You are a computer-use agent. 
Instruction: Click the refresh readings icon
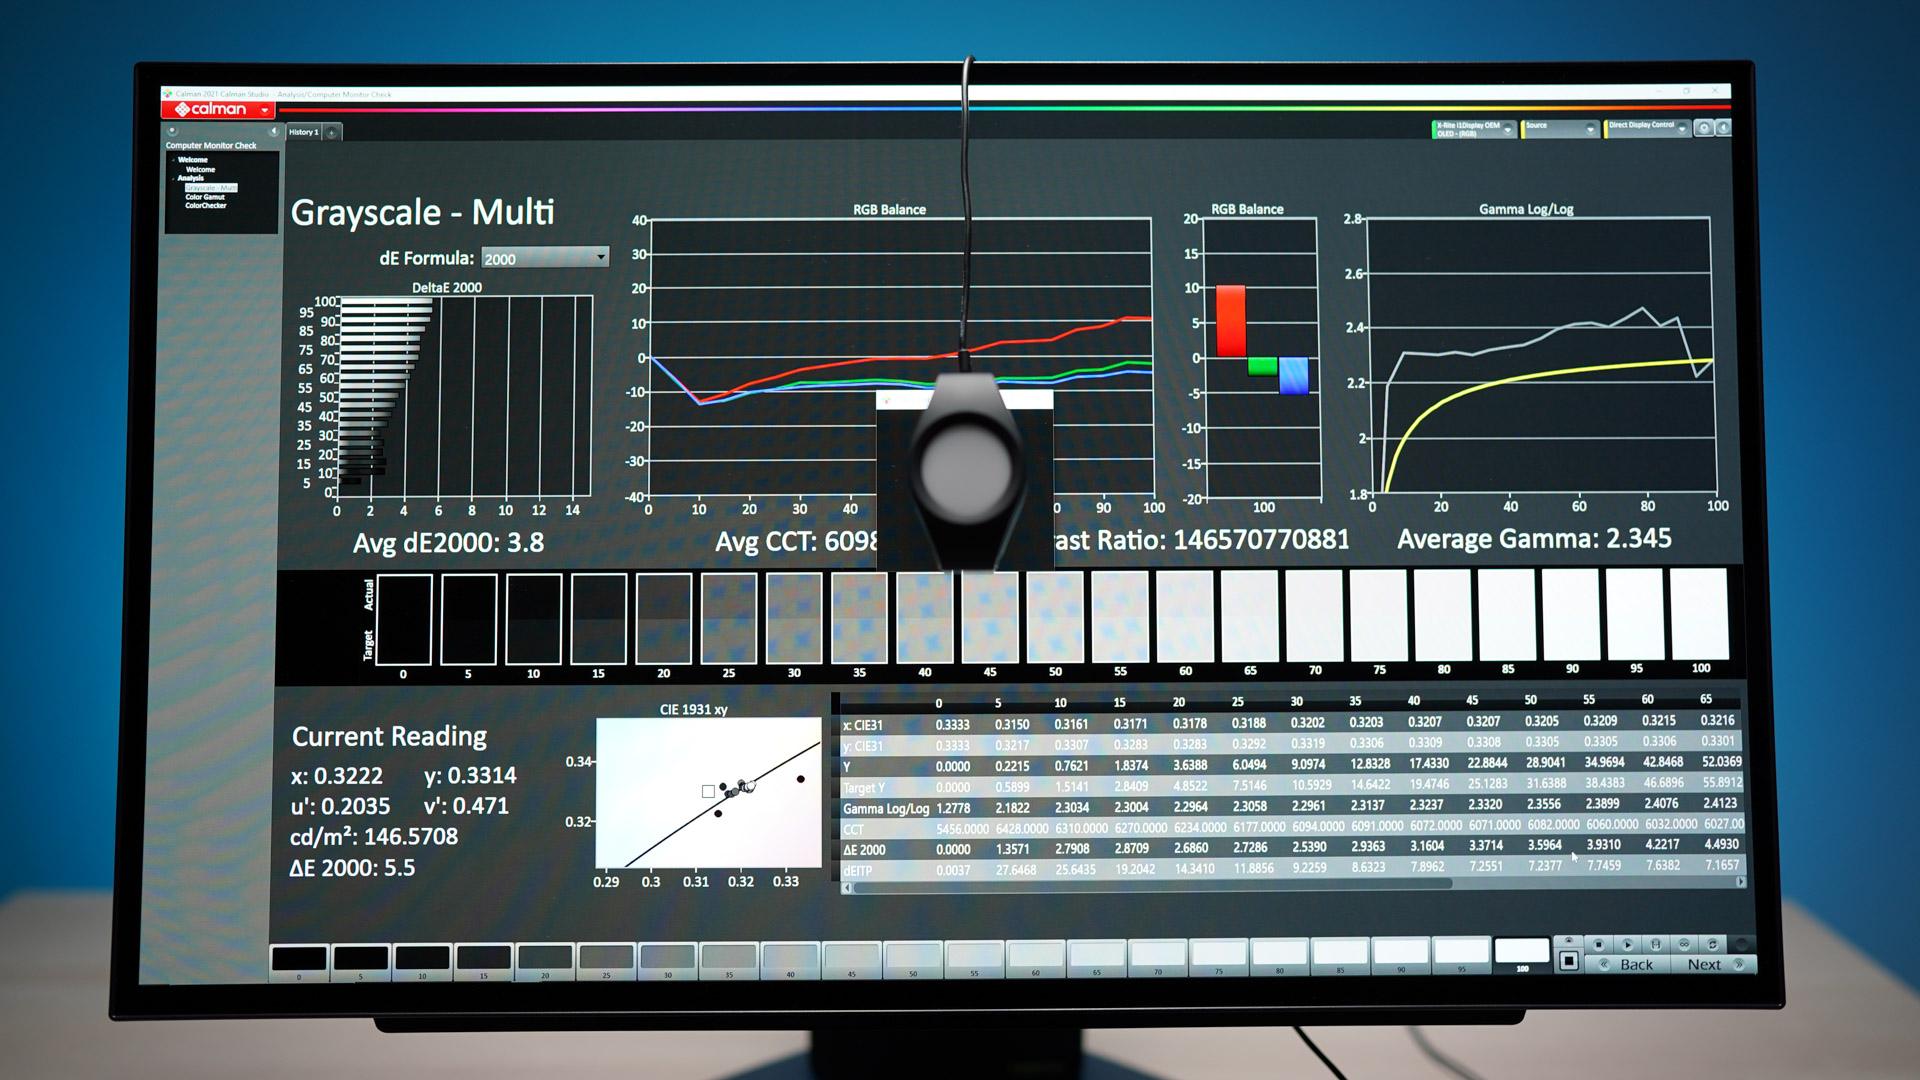1713,944
